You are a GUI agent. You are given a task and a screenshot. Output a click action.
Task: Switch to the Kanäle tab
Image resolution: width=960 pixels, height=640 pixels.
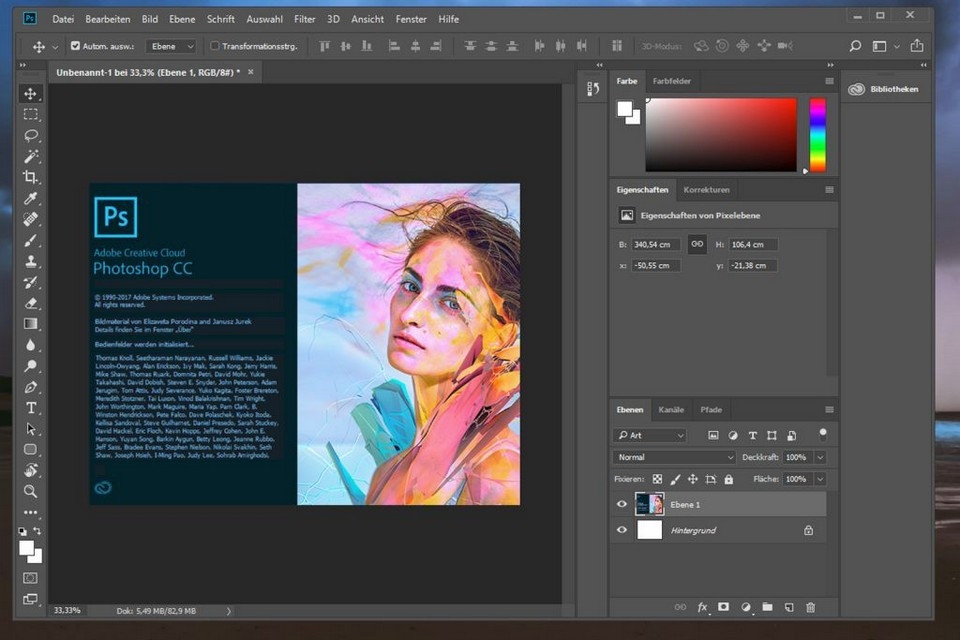pos(670,409)
